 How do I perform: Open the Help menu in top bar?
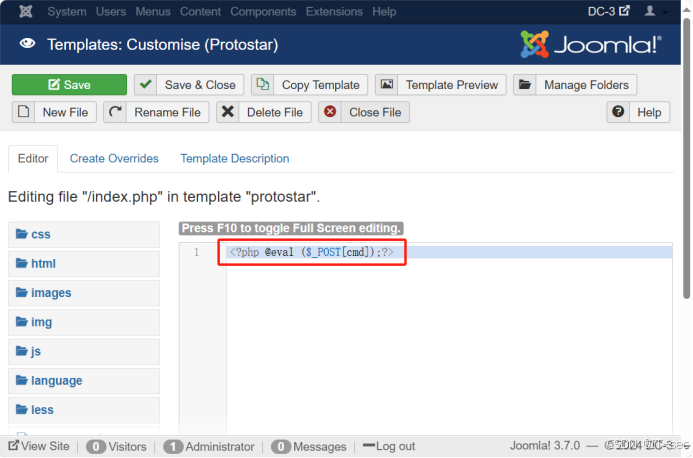(x=384, y=11)
